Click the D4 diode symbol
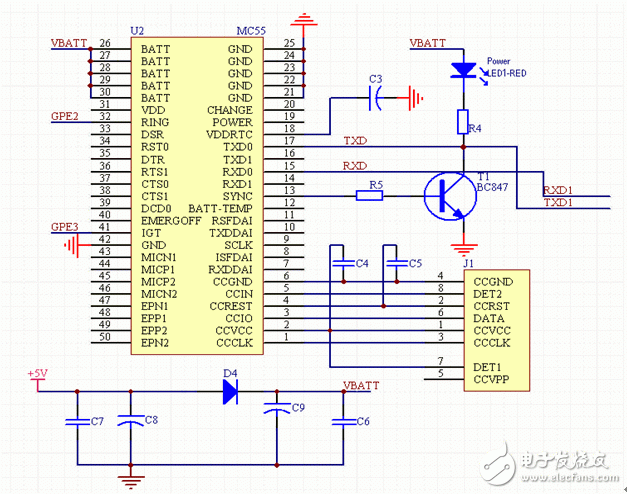Screen dimensions: 627x494 pos(230,390)
